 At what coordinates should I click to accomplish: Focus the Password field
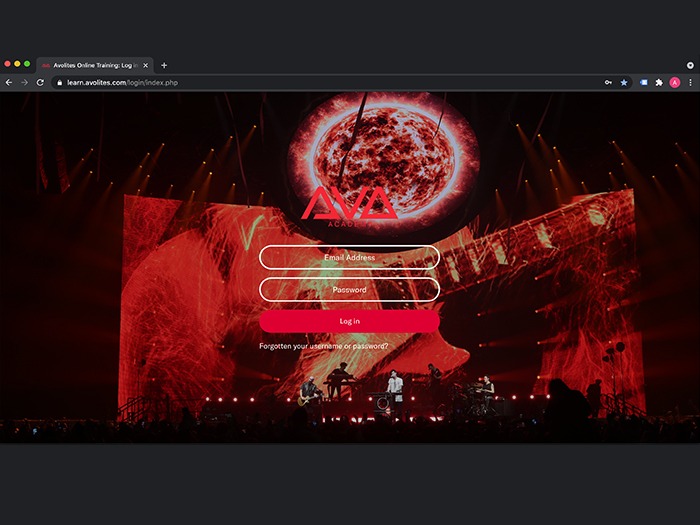(349, 289)
